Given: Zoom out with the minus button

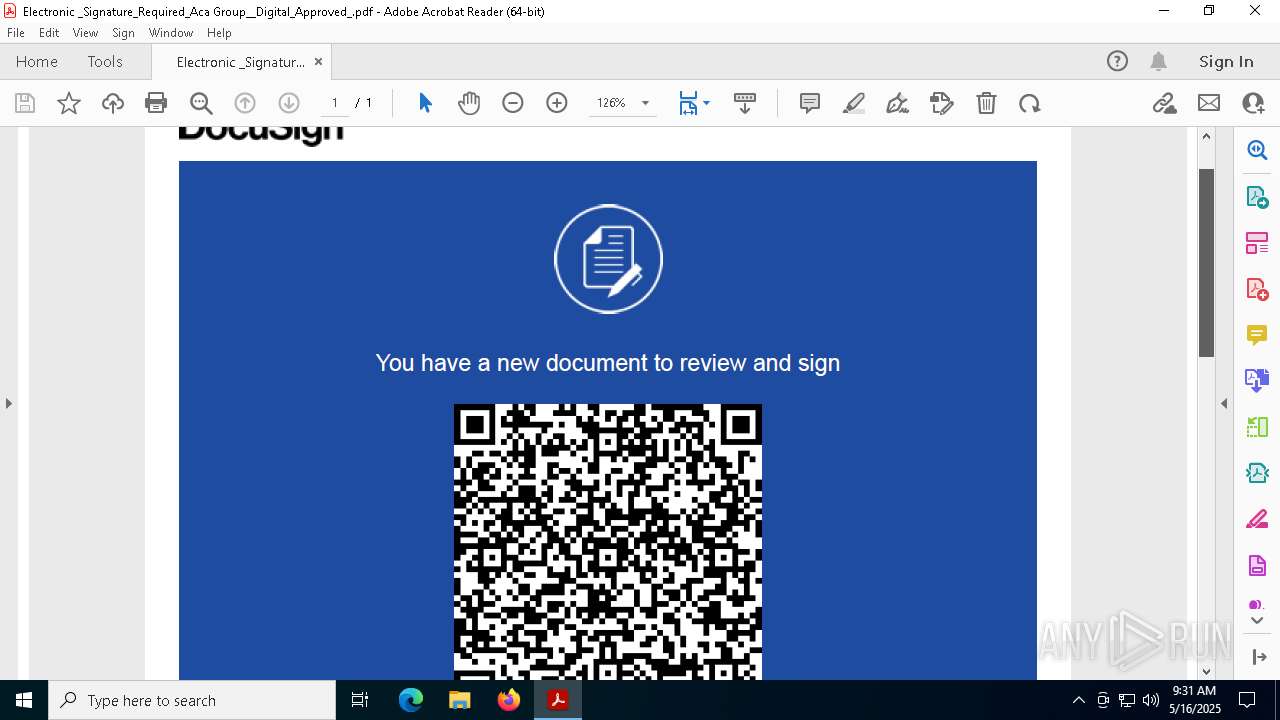Looking at the screenshot, I should click(513, 103).
